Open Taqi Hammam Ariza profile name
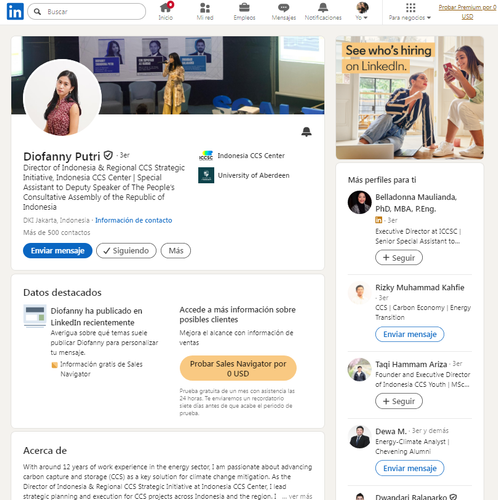The height and width of the screenshot is (500, 498). tap(411, 364)
